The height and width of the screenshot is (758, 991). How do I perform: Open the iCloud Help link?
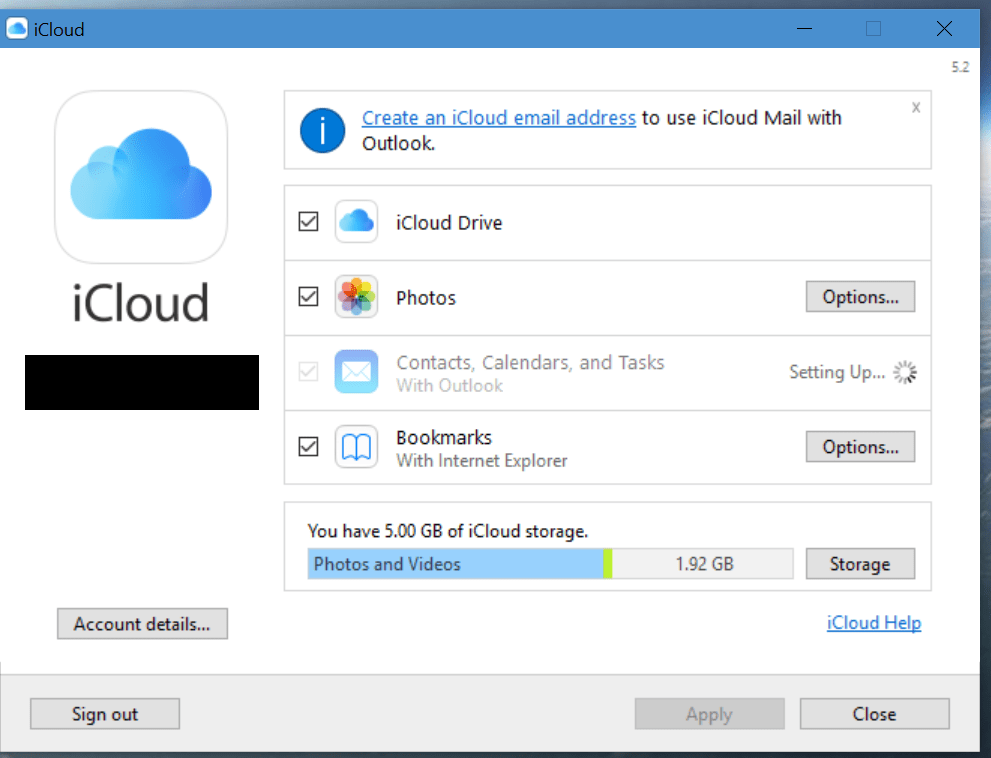tap(874, 623)
